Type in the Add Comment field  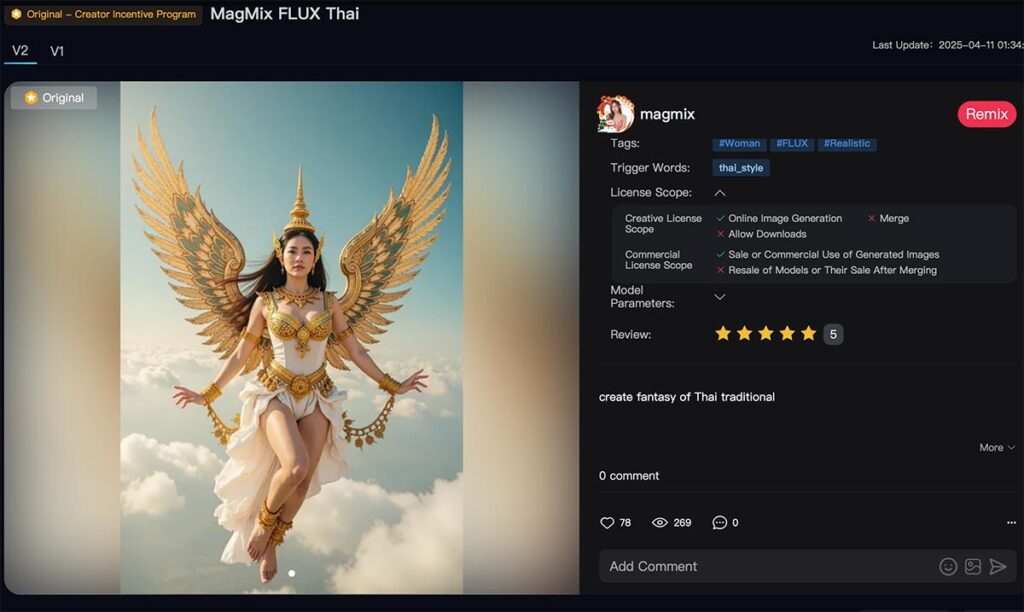click(765, 567)
